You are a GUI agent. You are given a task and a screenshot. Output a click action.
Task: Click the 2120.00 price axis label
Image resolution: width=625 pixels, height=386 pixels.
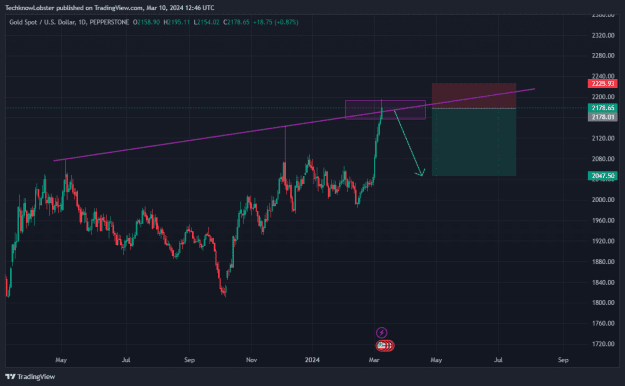(603, 138)
